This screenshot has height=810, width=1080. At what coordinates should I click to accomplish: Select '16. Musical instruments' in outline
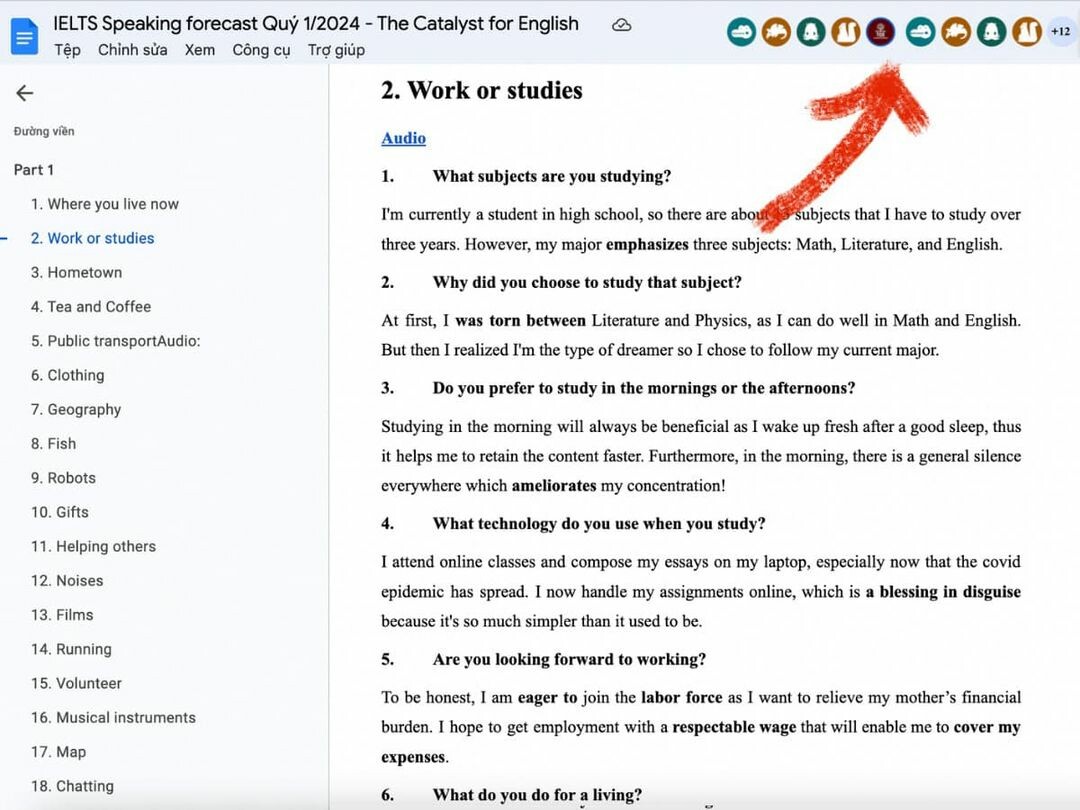tap(113, 717)
